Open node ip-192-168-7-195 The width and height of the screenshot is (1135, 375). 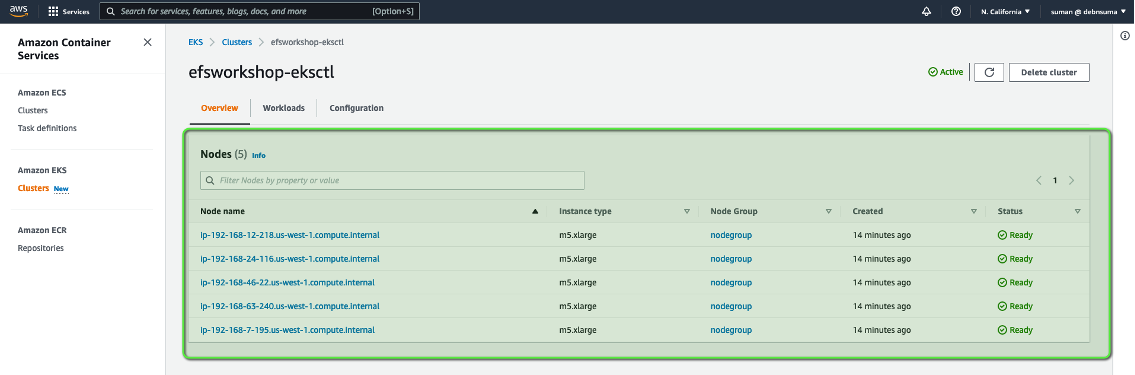(x=287, y=330)
